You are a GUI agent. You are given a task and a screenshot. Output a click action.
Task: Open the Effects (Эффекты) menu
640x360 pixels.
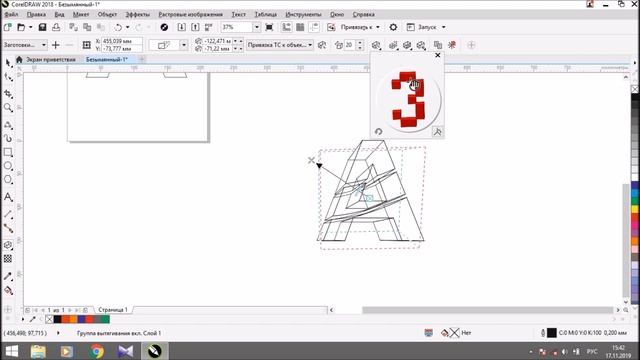click(137, 14)
